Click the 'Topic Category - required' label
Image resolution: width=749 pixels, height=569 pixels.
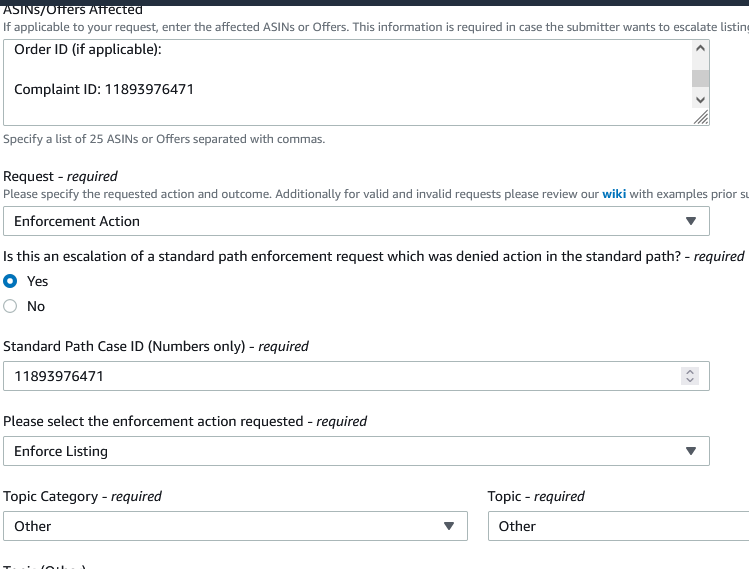[82, 496]
